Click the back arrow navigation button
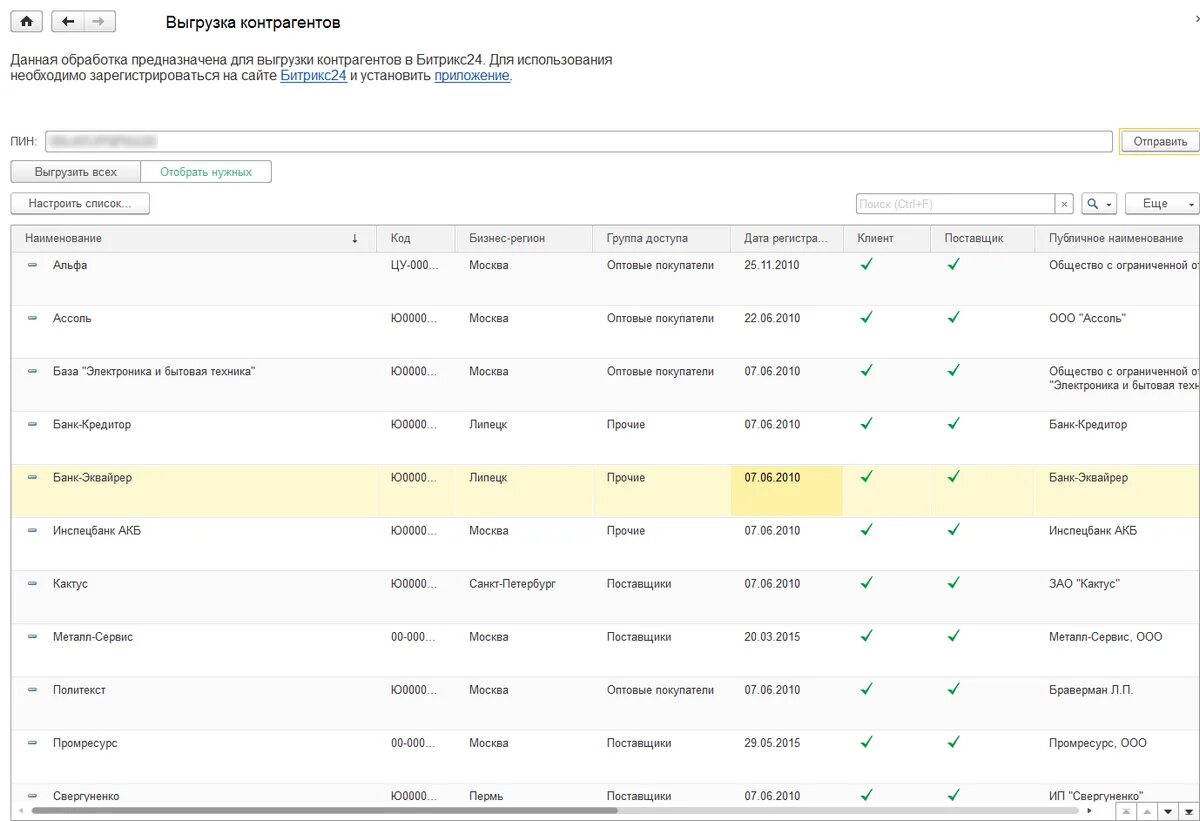1200x821 pixels. [68, 21]
